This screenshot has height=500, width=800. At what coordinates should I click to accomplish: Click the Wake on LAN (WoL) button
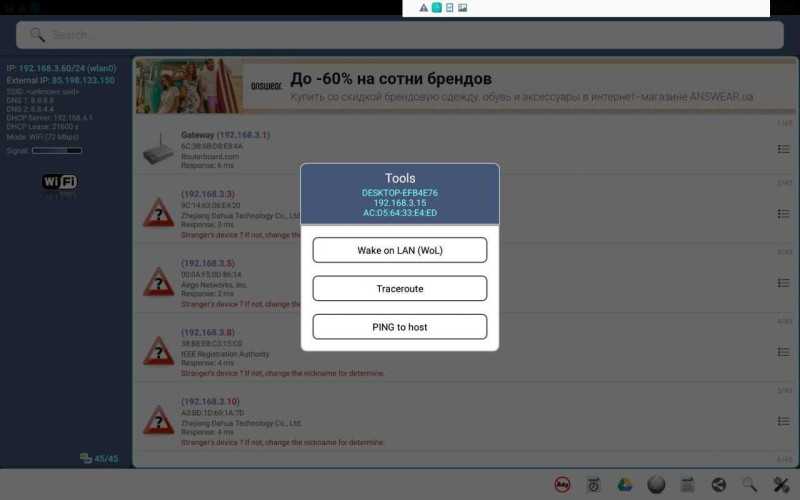pyautogui.click(x=399, y=250)
